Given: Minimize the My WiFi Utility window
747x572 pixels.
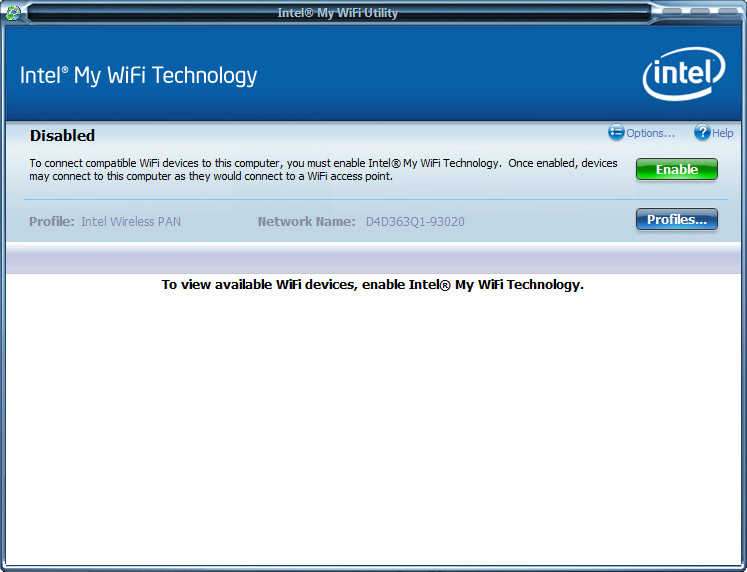Looking at the screenshot, I should pos(671,11).
